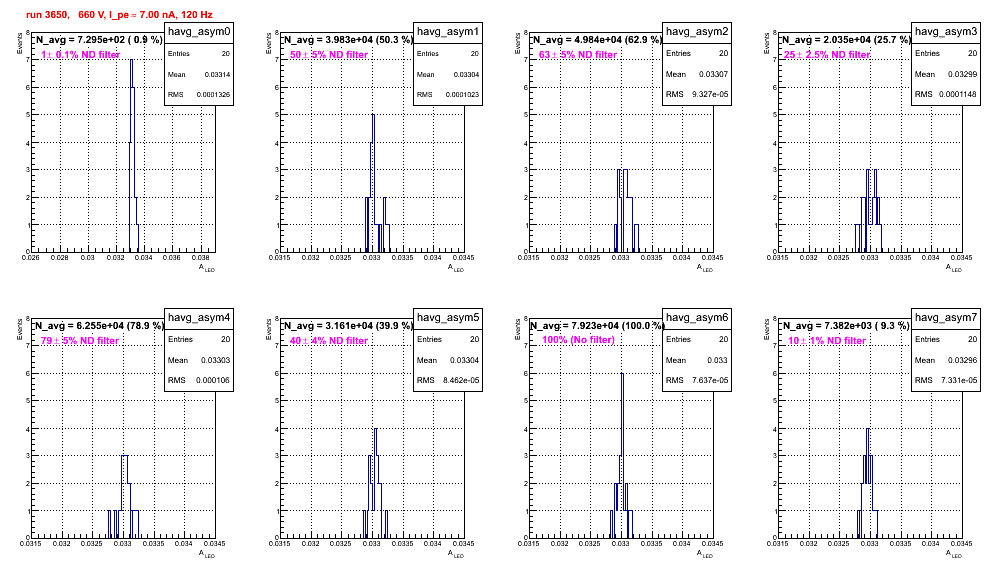The width and height of the screenshot is (996, 572).
Task: Select the havg_asym2 stats box title
Action: coord(697,31)
